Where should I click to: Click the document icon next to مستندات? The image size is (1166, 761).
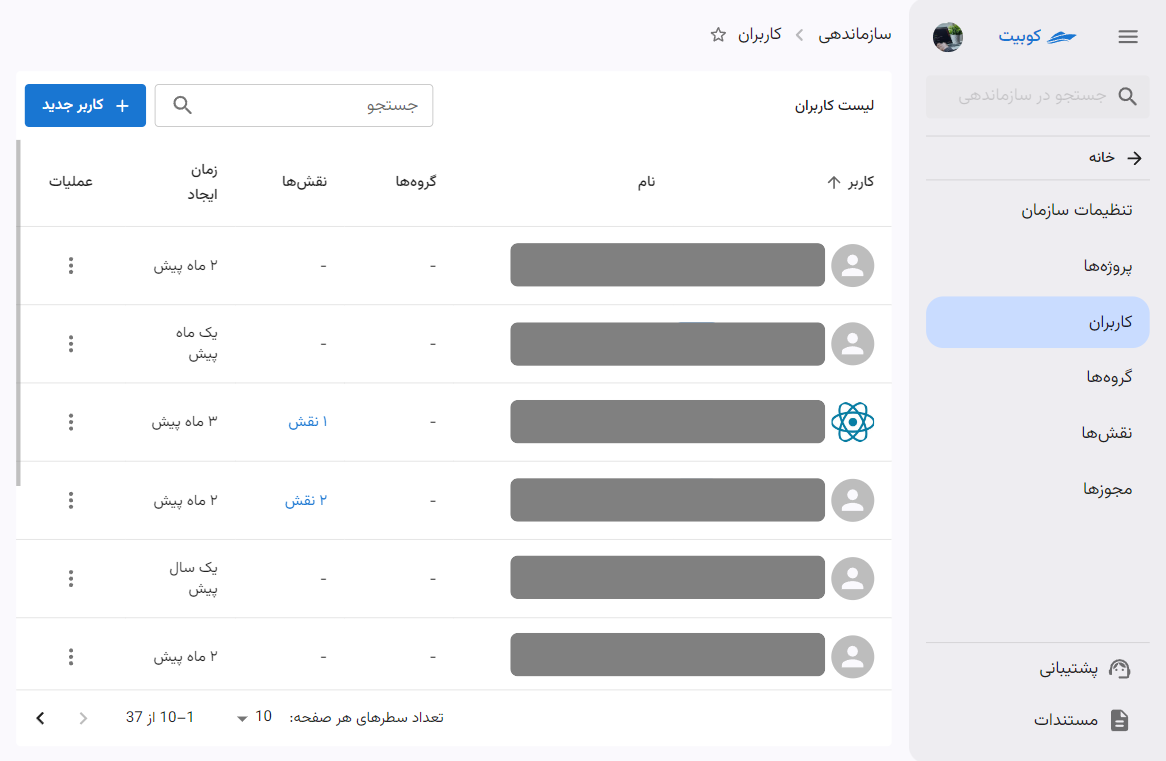tap(1119, 720)
